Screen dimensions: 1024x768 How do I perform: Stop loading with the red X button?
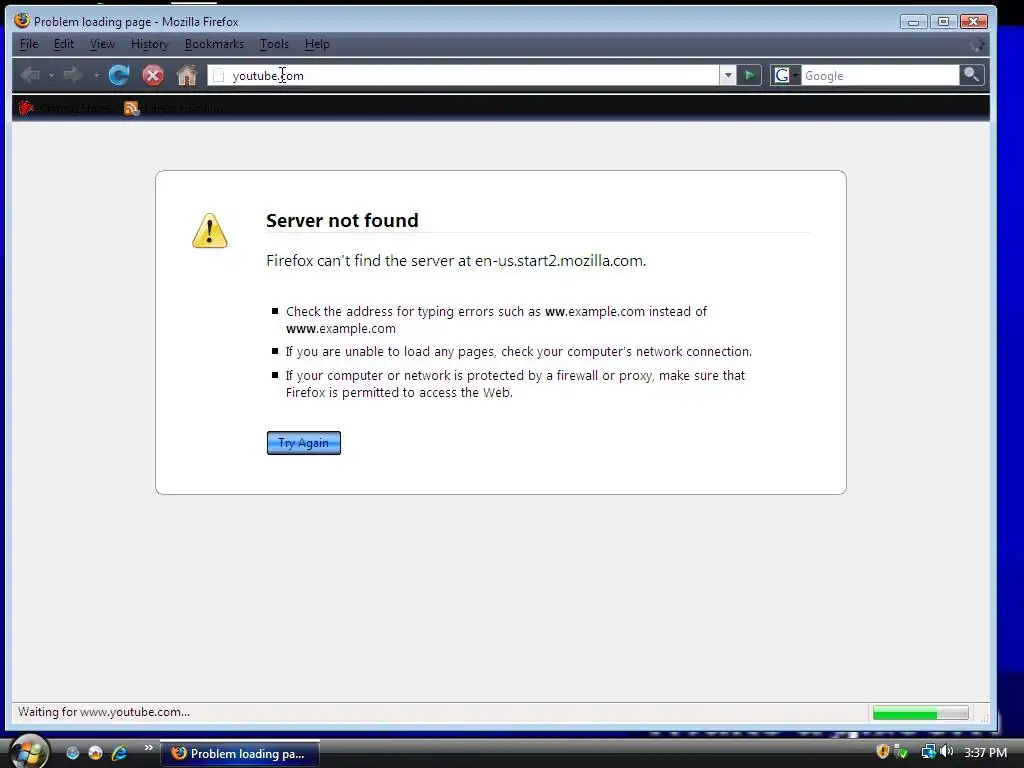153,76
